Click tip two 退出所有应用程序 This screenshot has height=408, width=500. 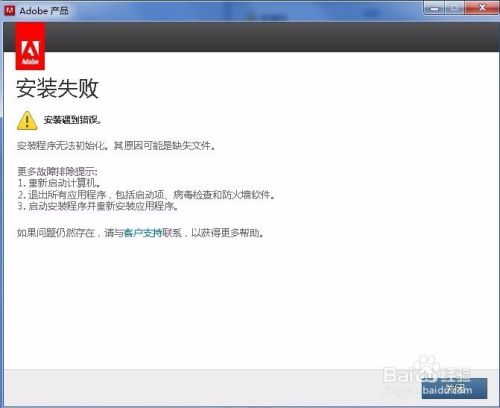(x=146, y=195)
